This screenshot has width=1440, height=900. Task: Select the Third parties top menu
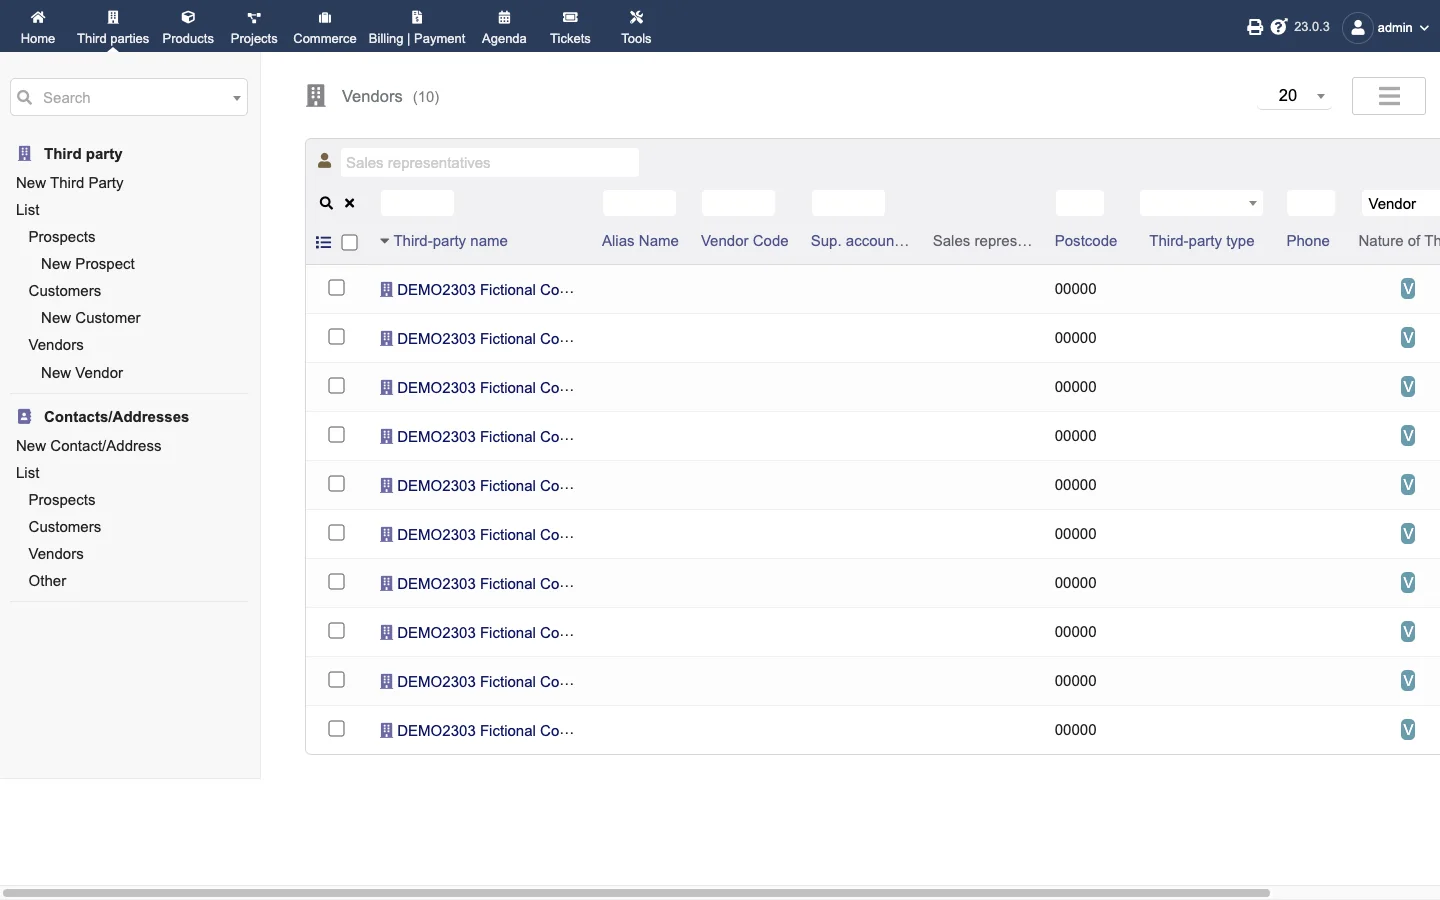113,27
